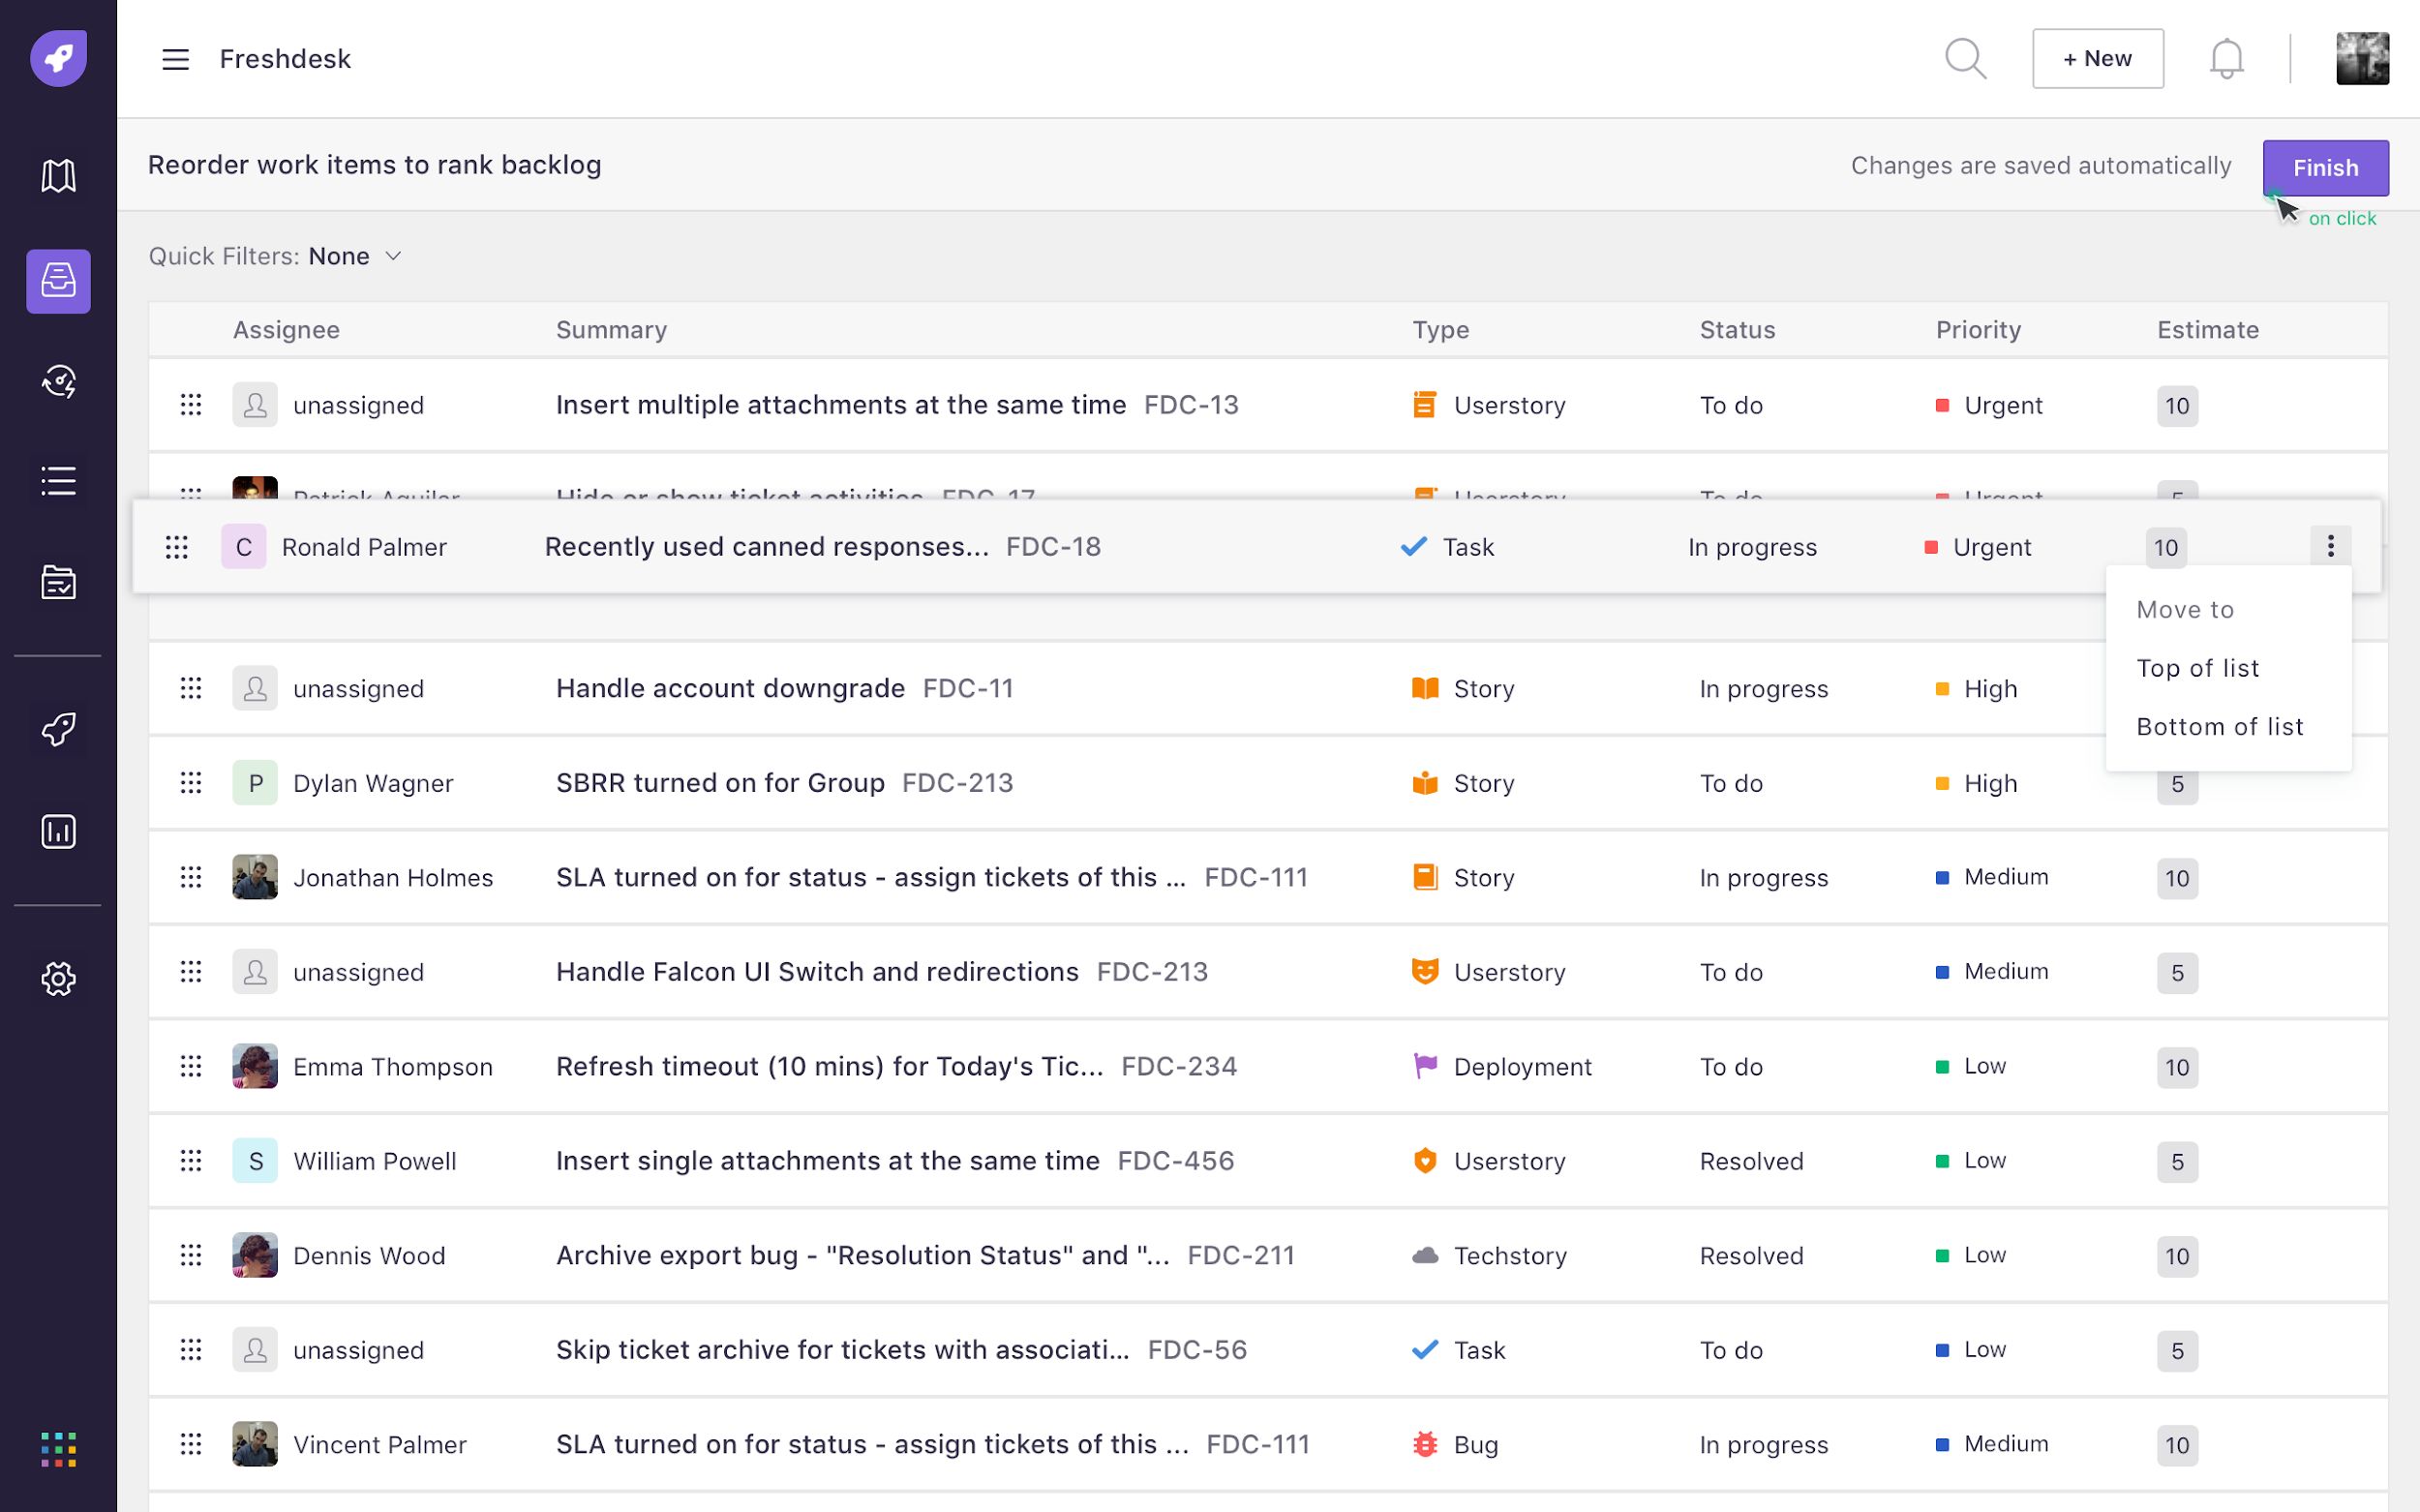This screenshot has width=2420, height=1512.
Task: Grab the drag handle of Vincent Palmer row
Action: pyautogui.click(x=191, y=1444)
